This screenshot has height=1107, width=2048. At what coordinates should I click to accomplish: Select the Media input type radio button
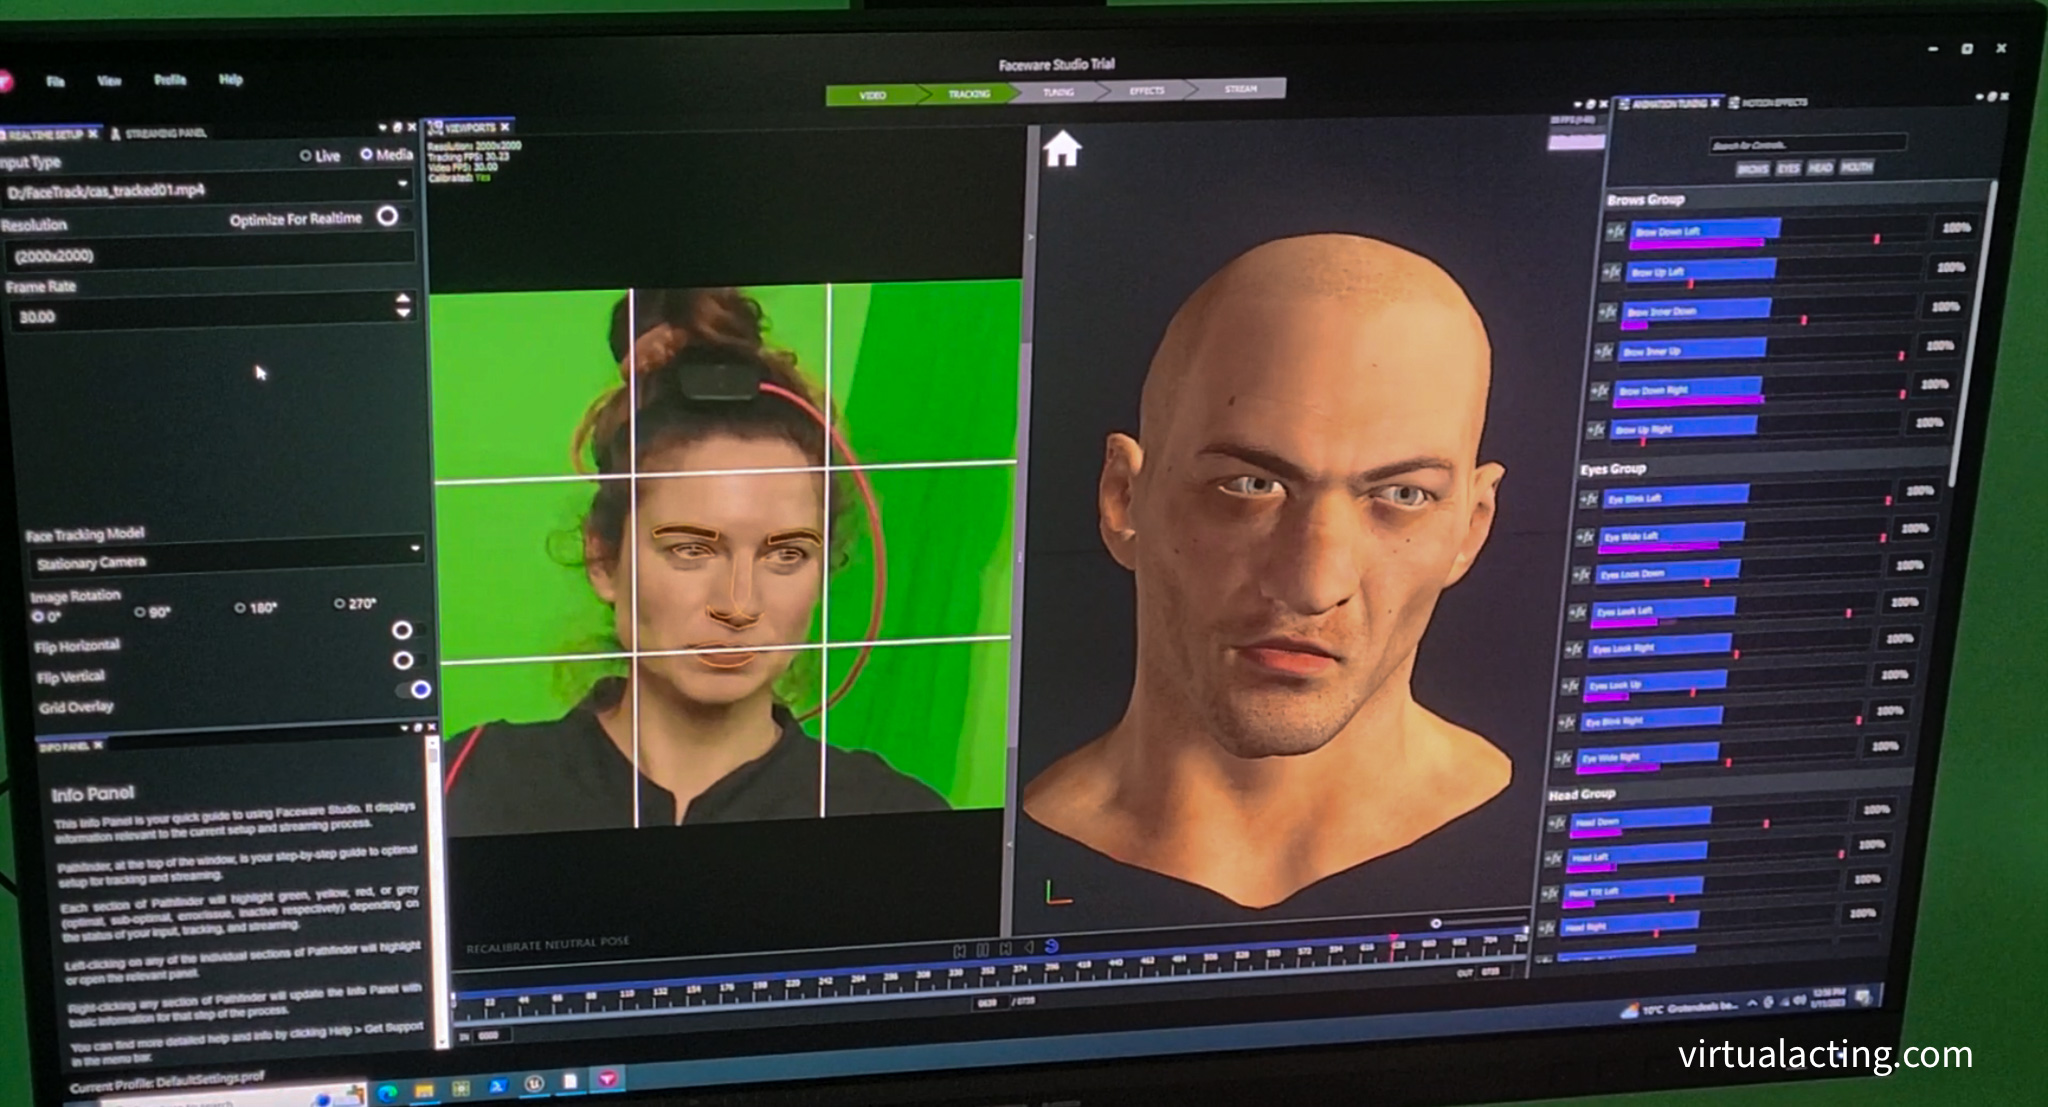tap(366, 154)
